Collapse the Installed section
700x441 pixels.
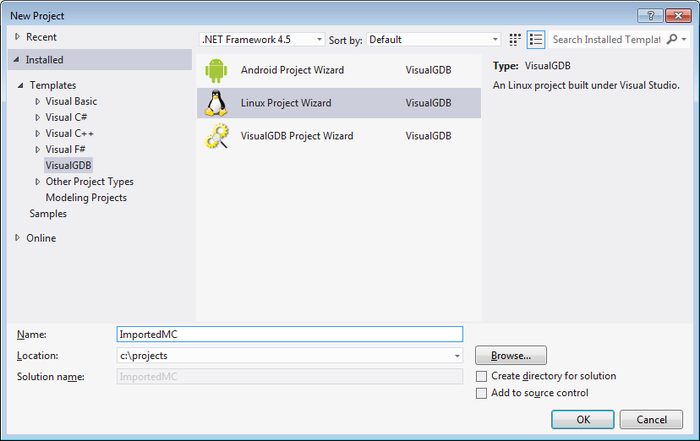pyautogui.click(x=17, y=59)
